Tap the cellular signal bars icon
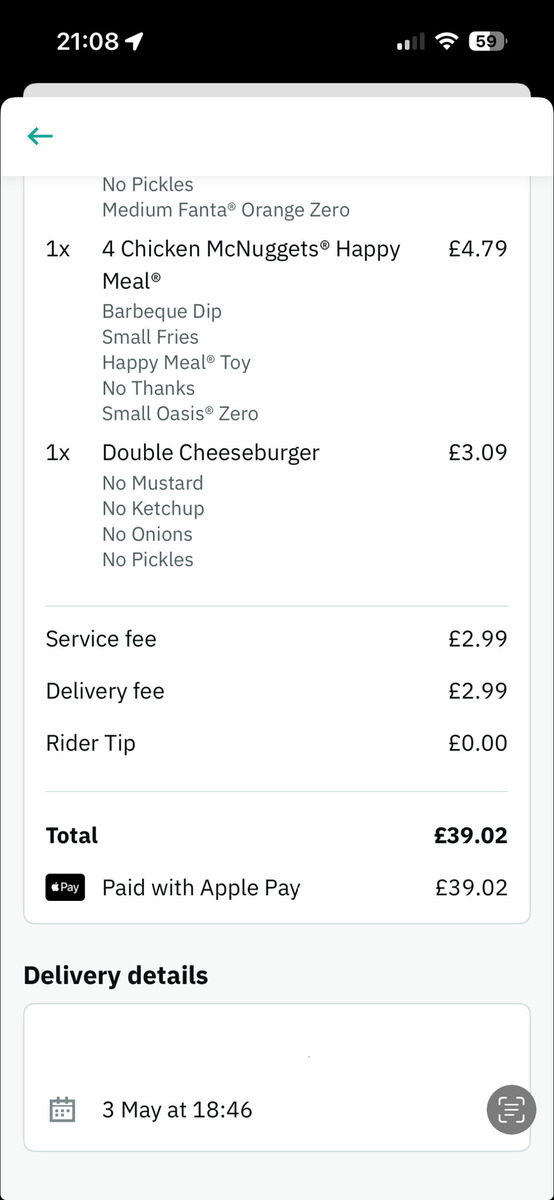554x1200 pixels. click(x=410, y=42)
